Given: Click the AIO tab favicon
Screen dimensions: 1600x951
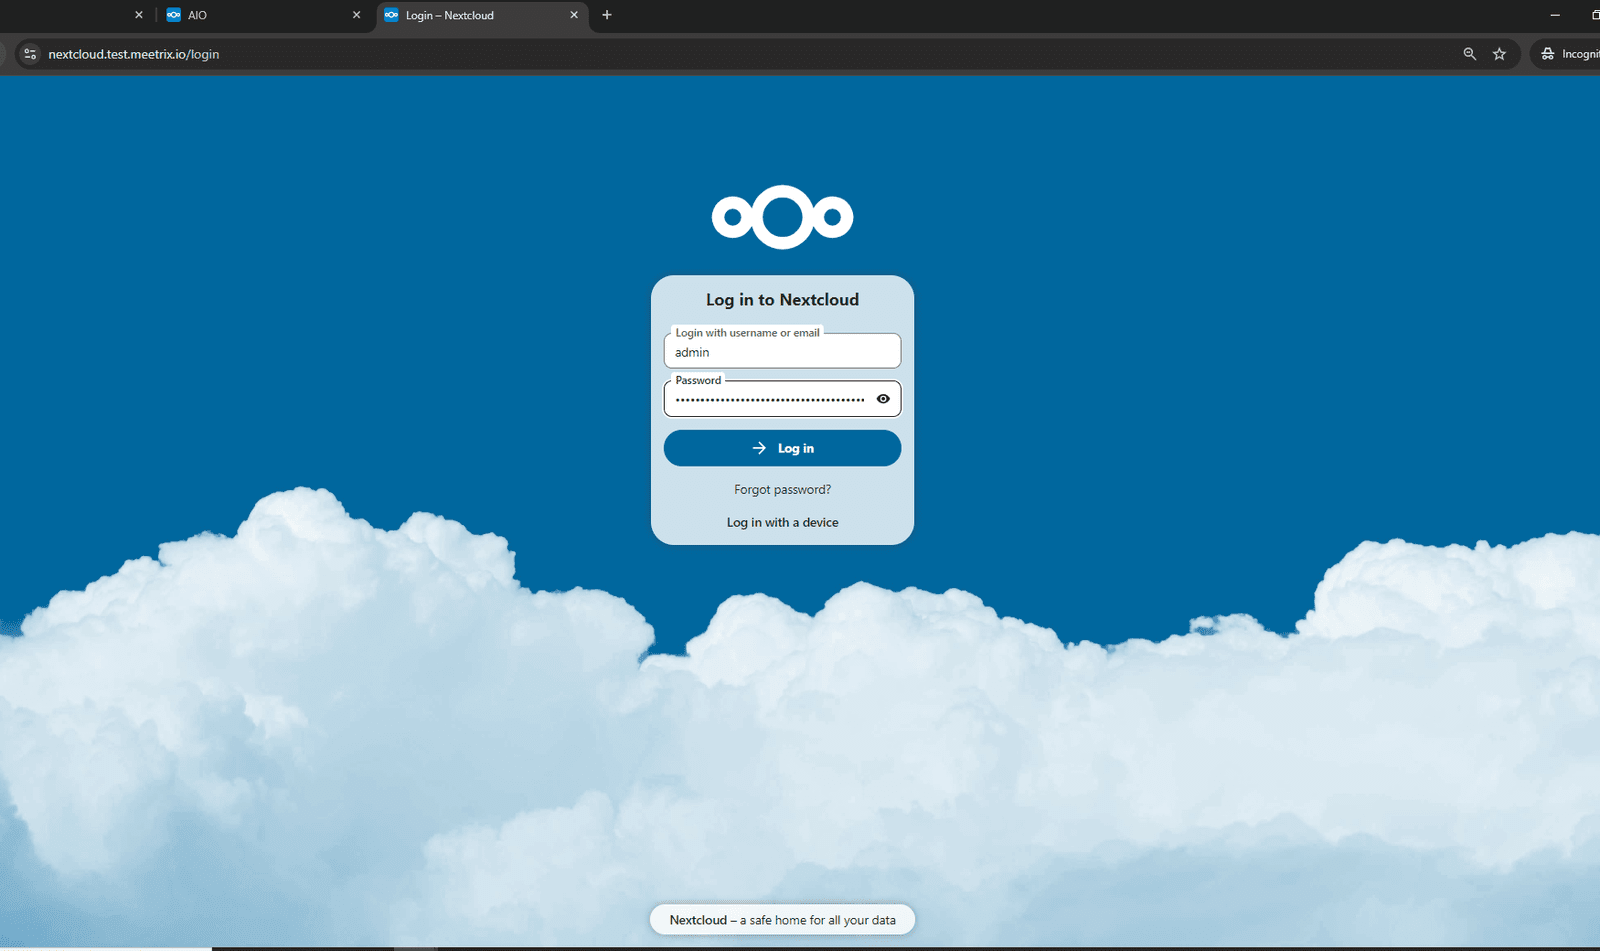Looking at the screenshot, I should (174, 15).
